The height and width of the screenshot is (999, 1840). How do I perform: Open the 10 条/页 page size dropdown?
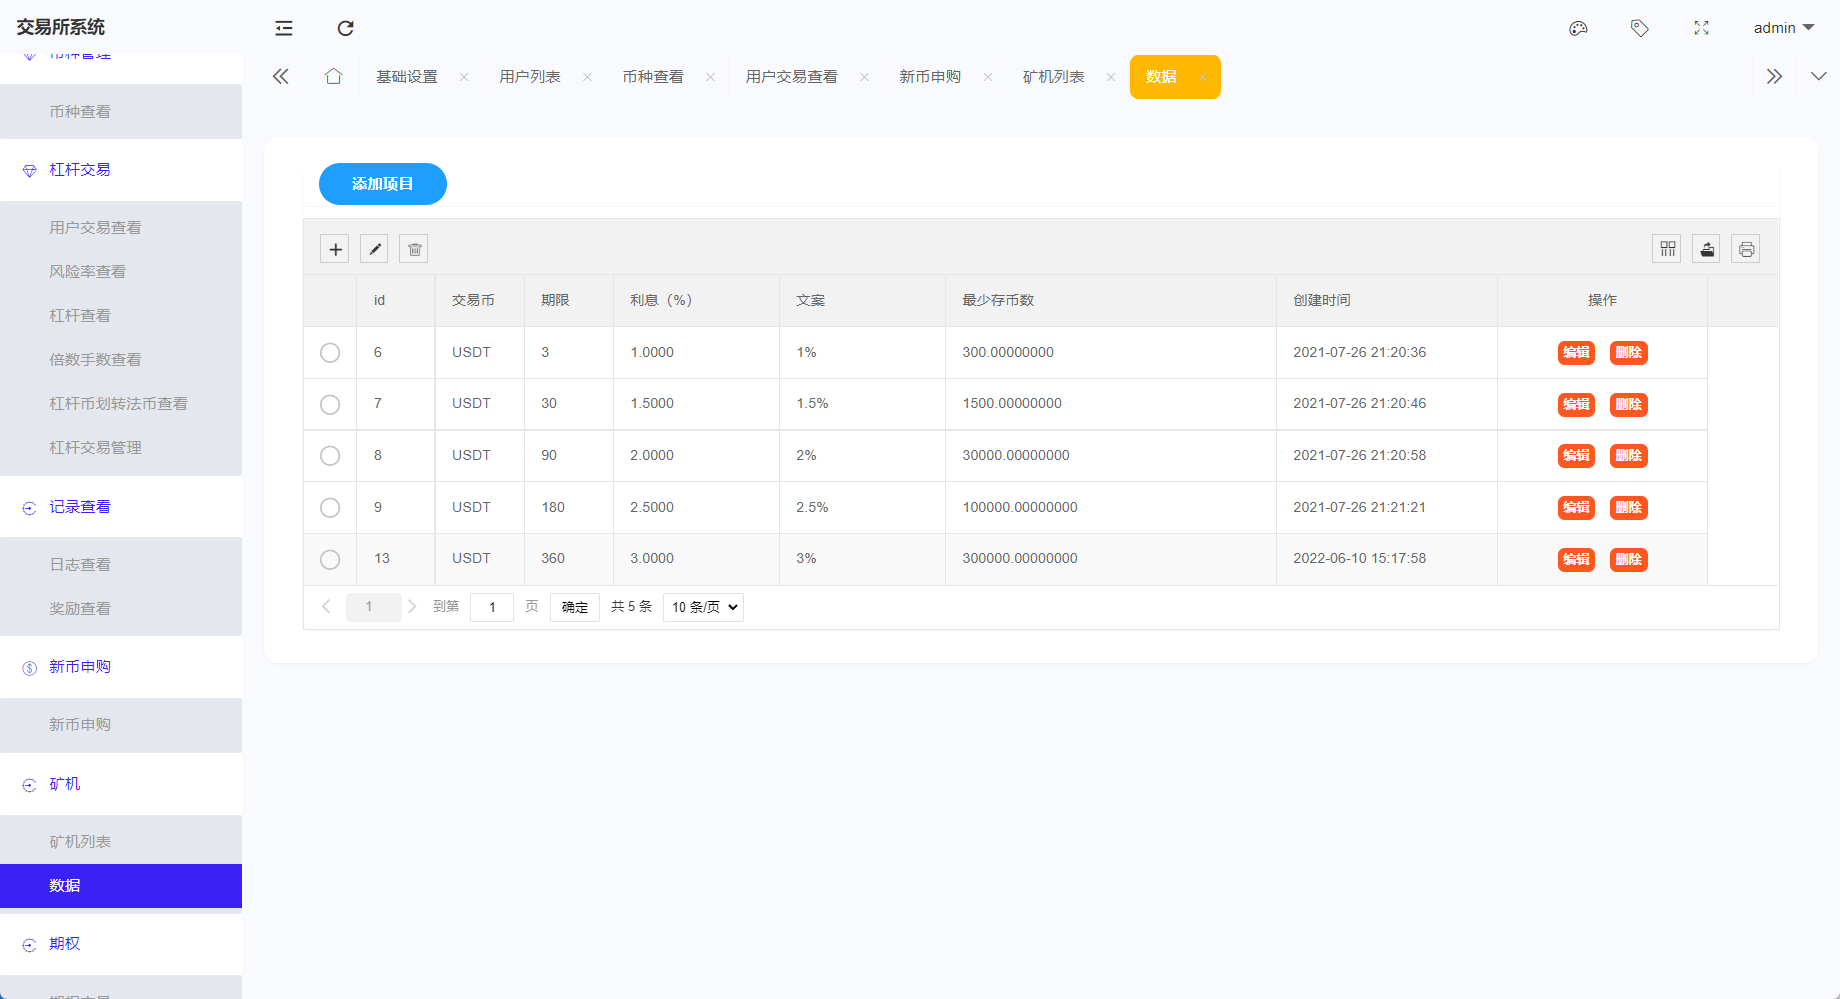[x=703, y=607]
